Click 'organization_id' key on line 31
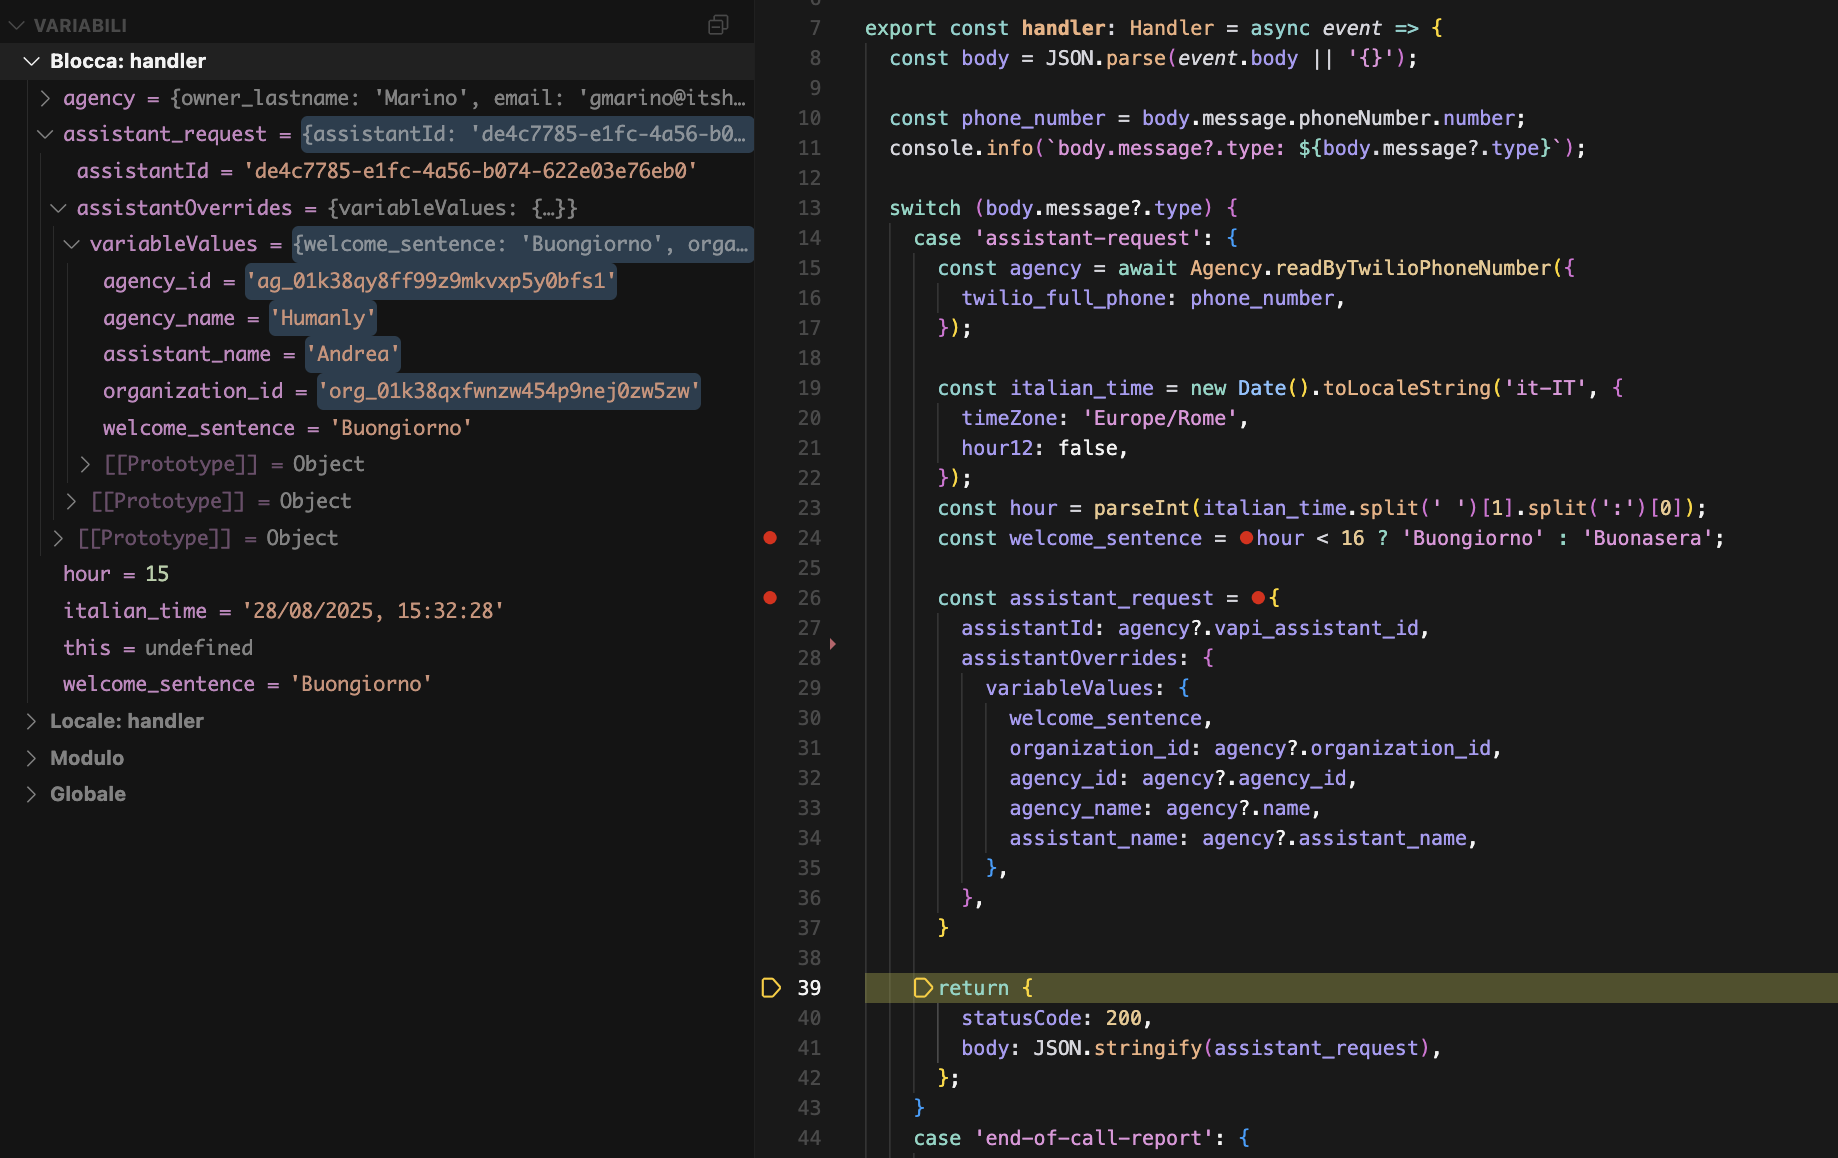 pyautogui.click(x=1099, y=748)
